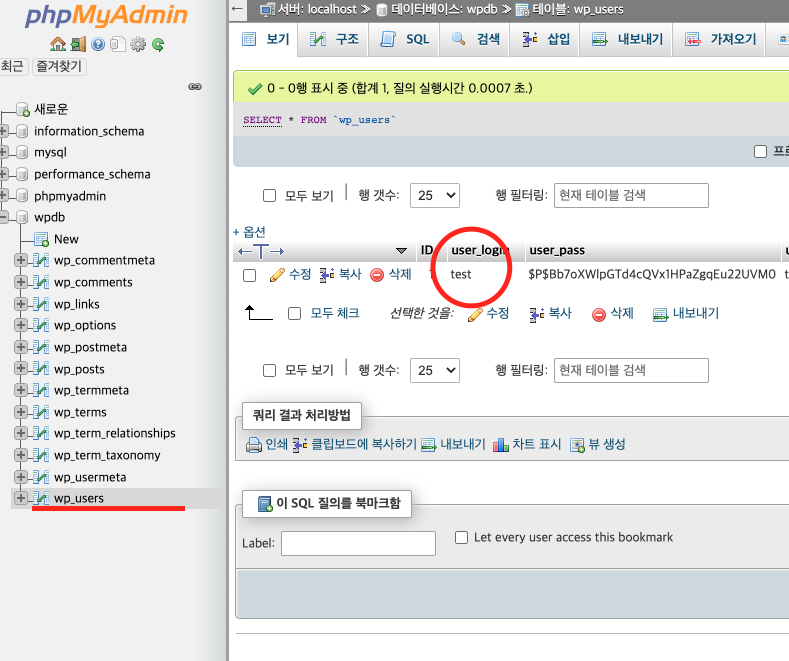
Task: Click database wpdb in breadcrumb
Action: tap(444, 9)
